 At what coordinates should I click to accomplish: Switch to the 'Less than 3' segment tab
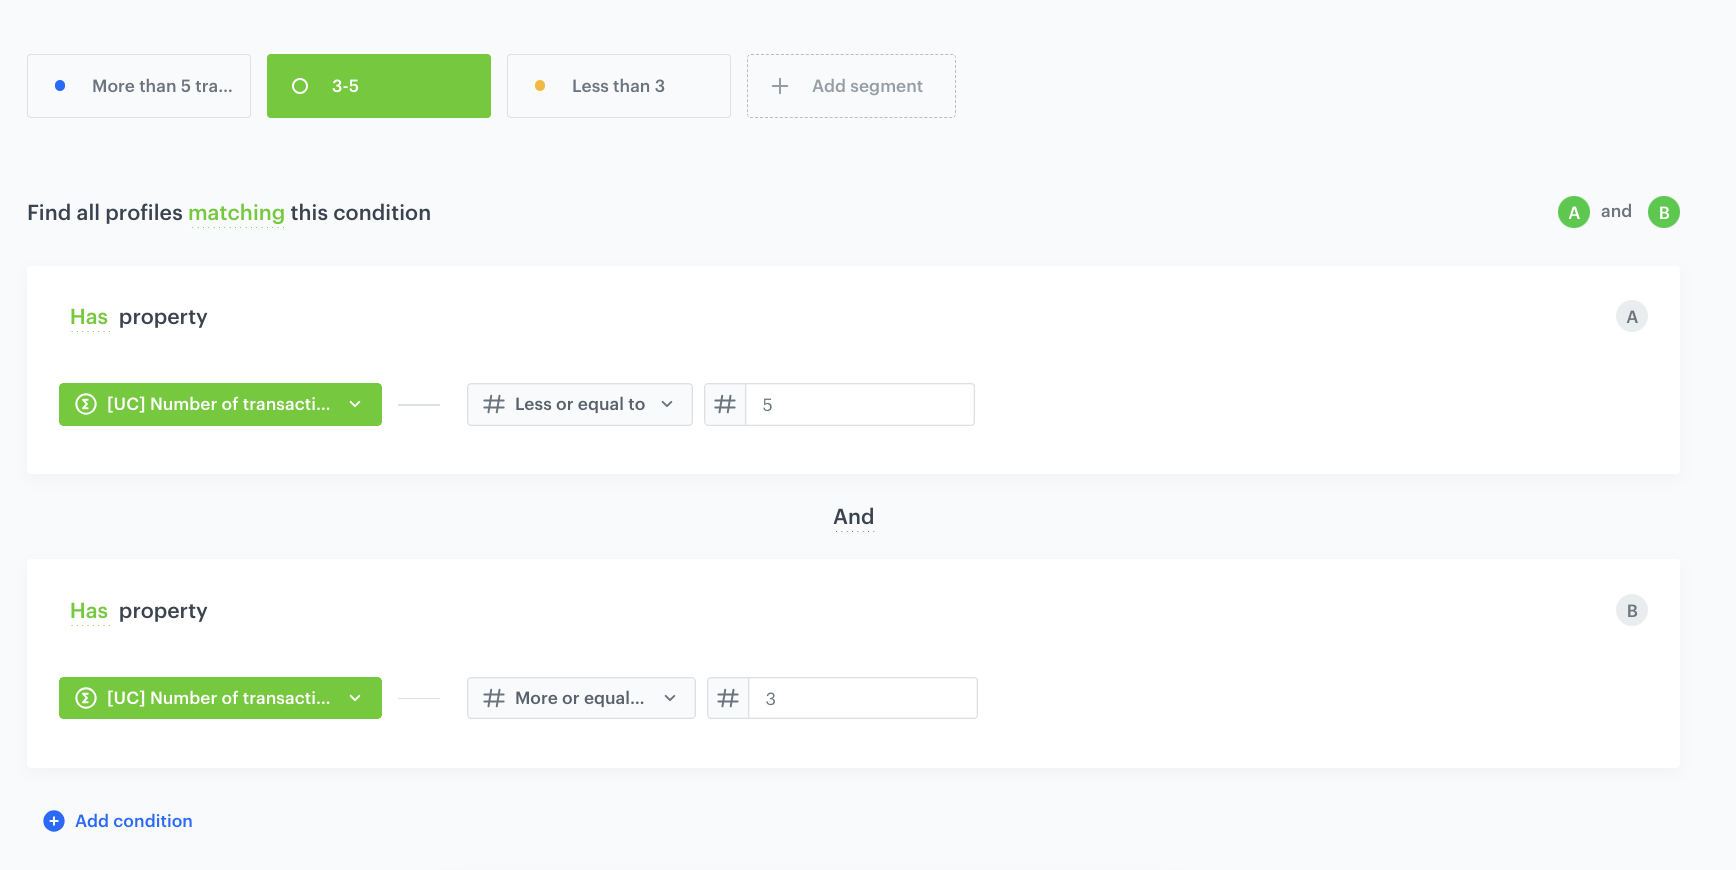(618, 86)
